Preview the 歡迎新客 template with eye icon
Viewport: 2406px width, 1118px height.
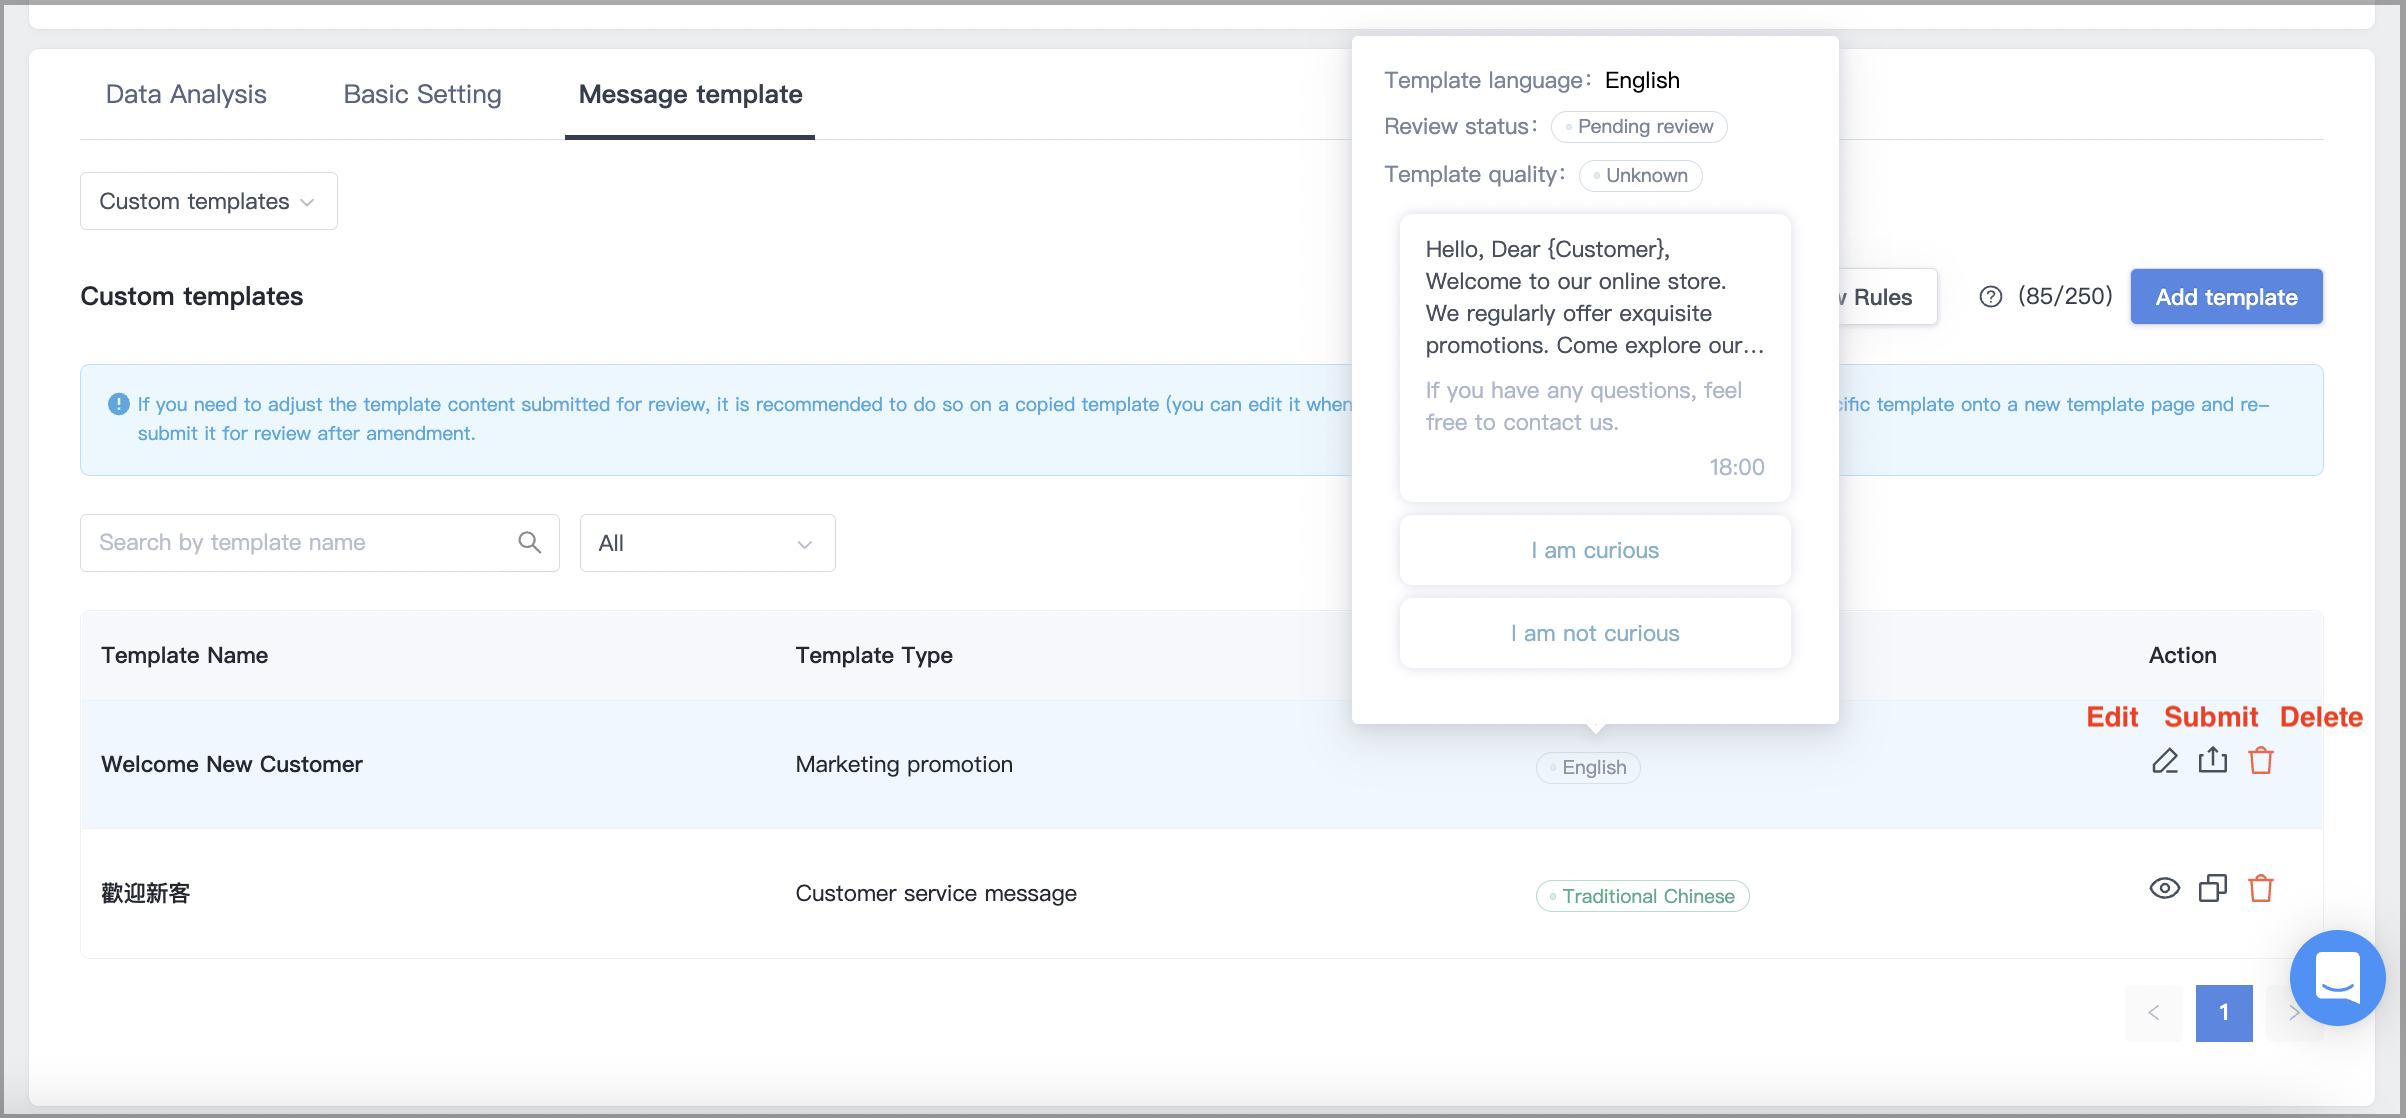2164,888
